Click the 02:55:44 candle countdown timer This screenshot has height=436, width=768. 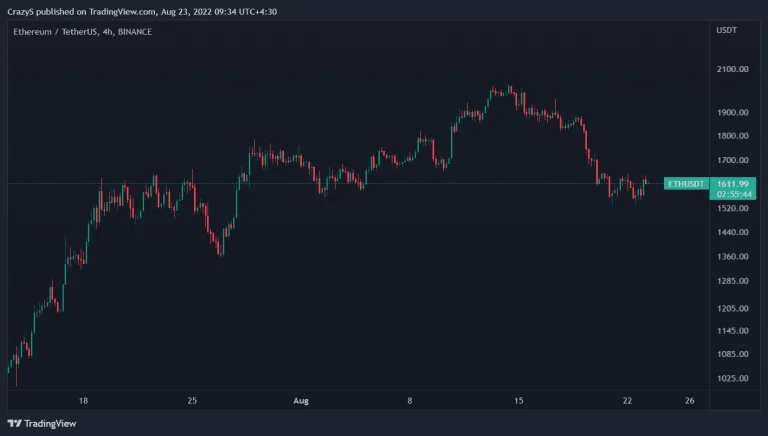[733, 194]
